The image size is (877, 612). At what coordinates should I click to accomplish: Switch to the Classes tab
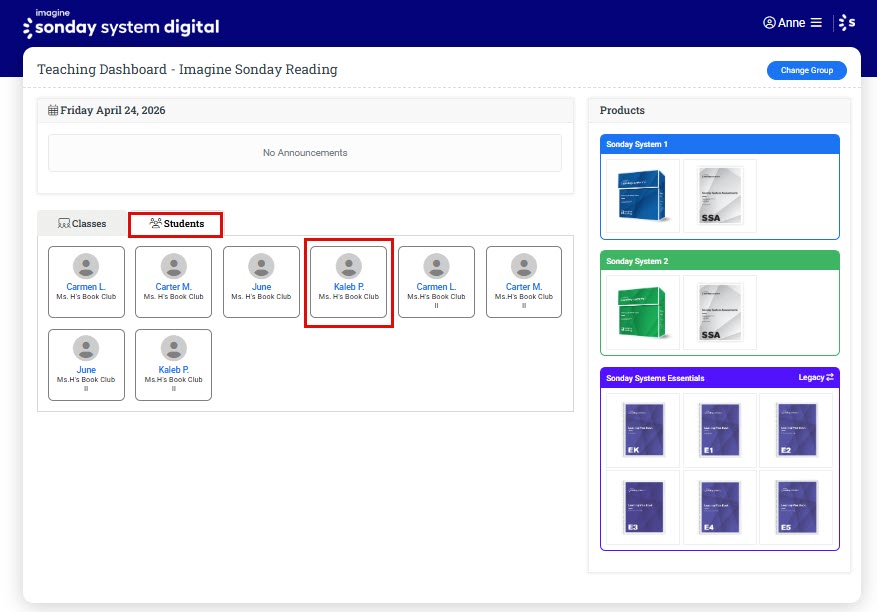82,223
